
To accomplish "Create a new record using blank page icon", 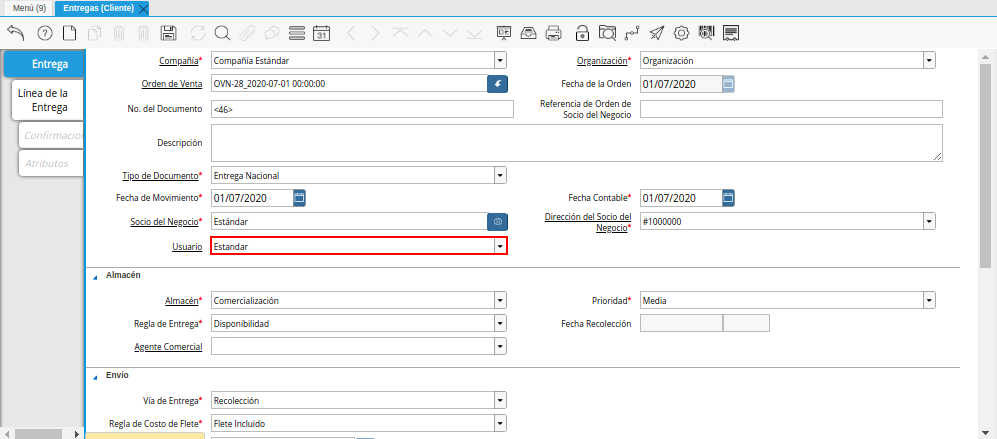I will [x=70, y=33].
